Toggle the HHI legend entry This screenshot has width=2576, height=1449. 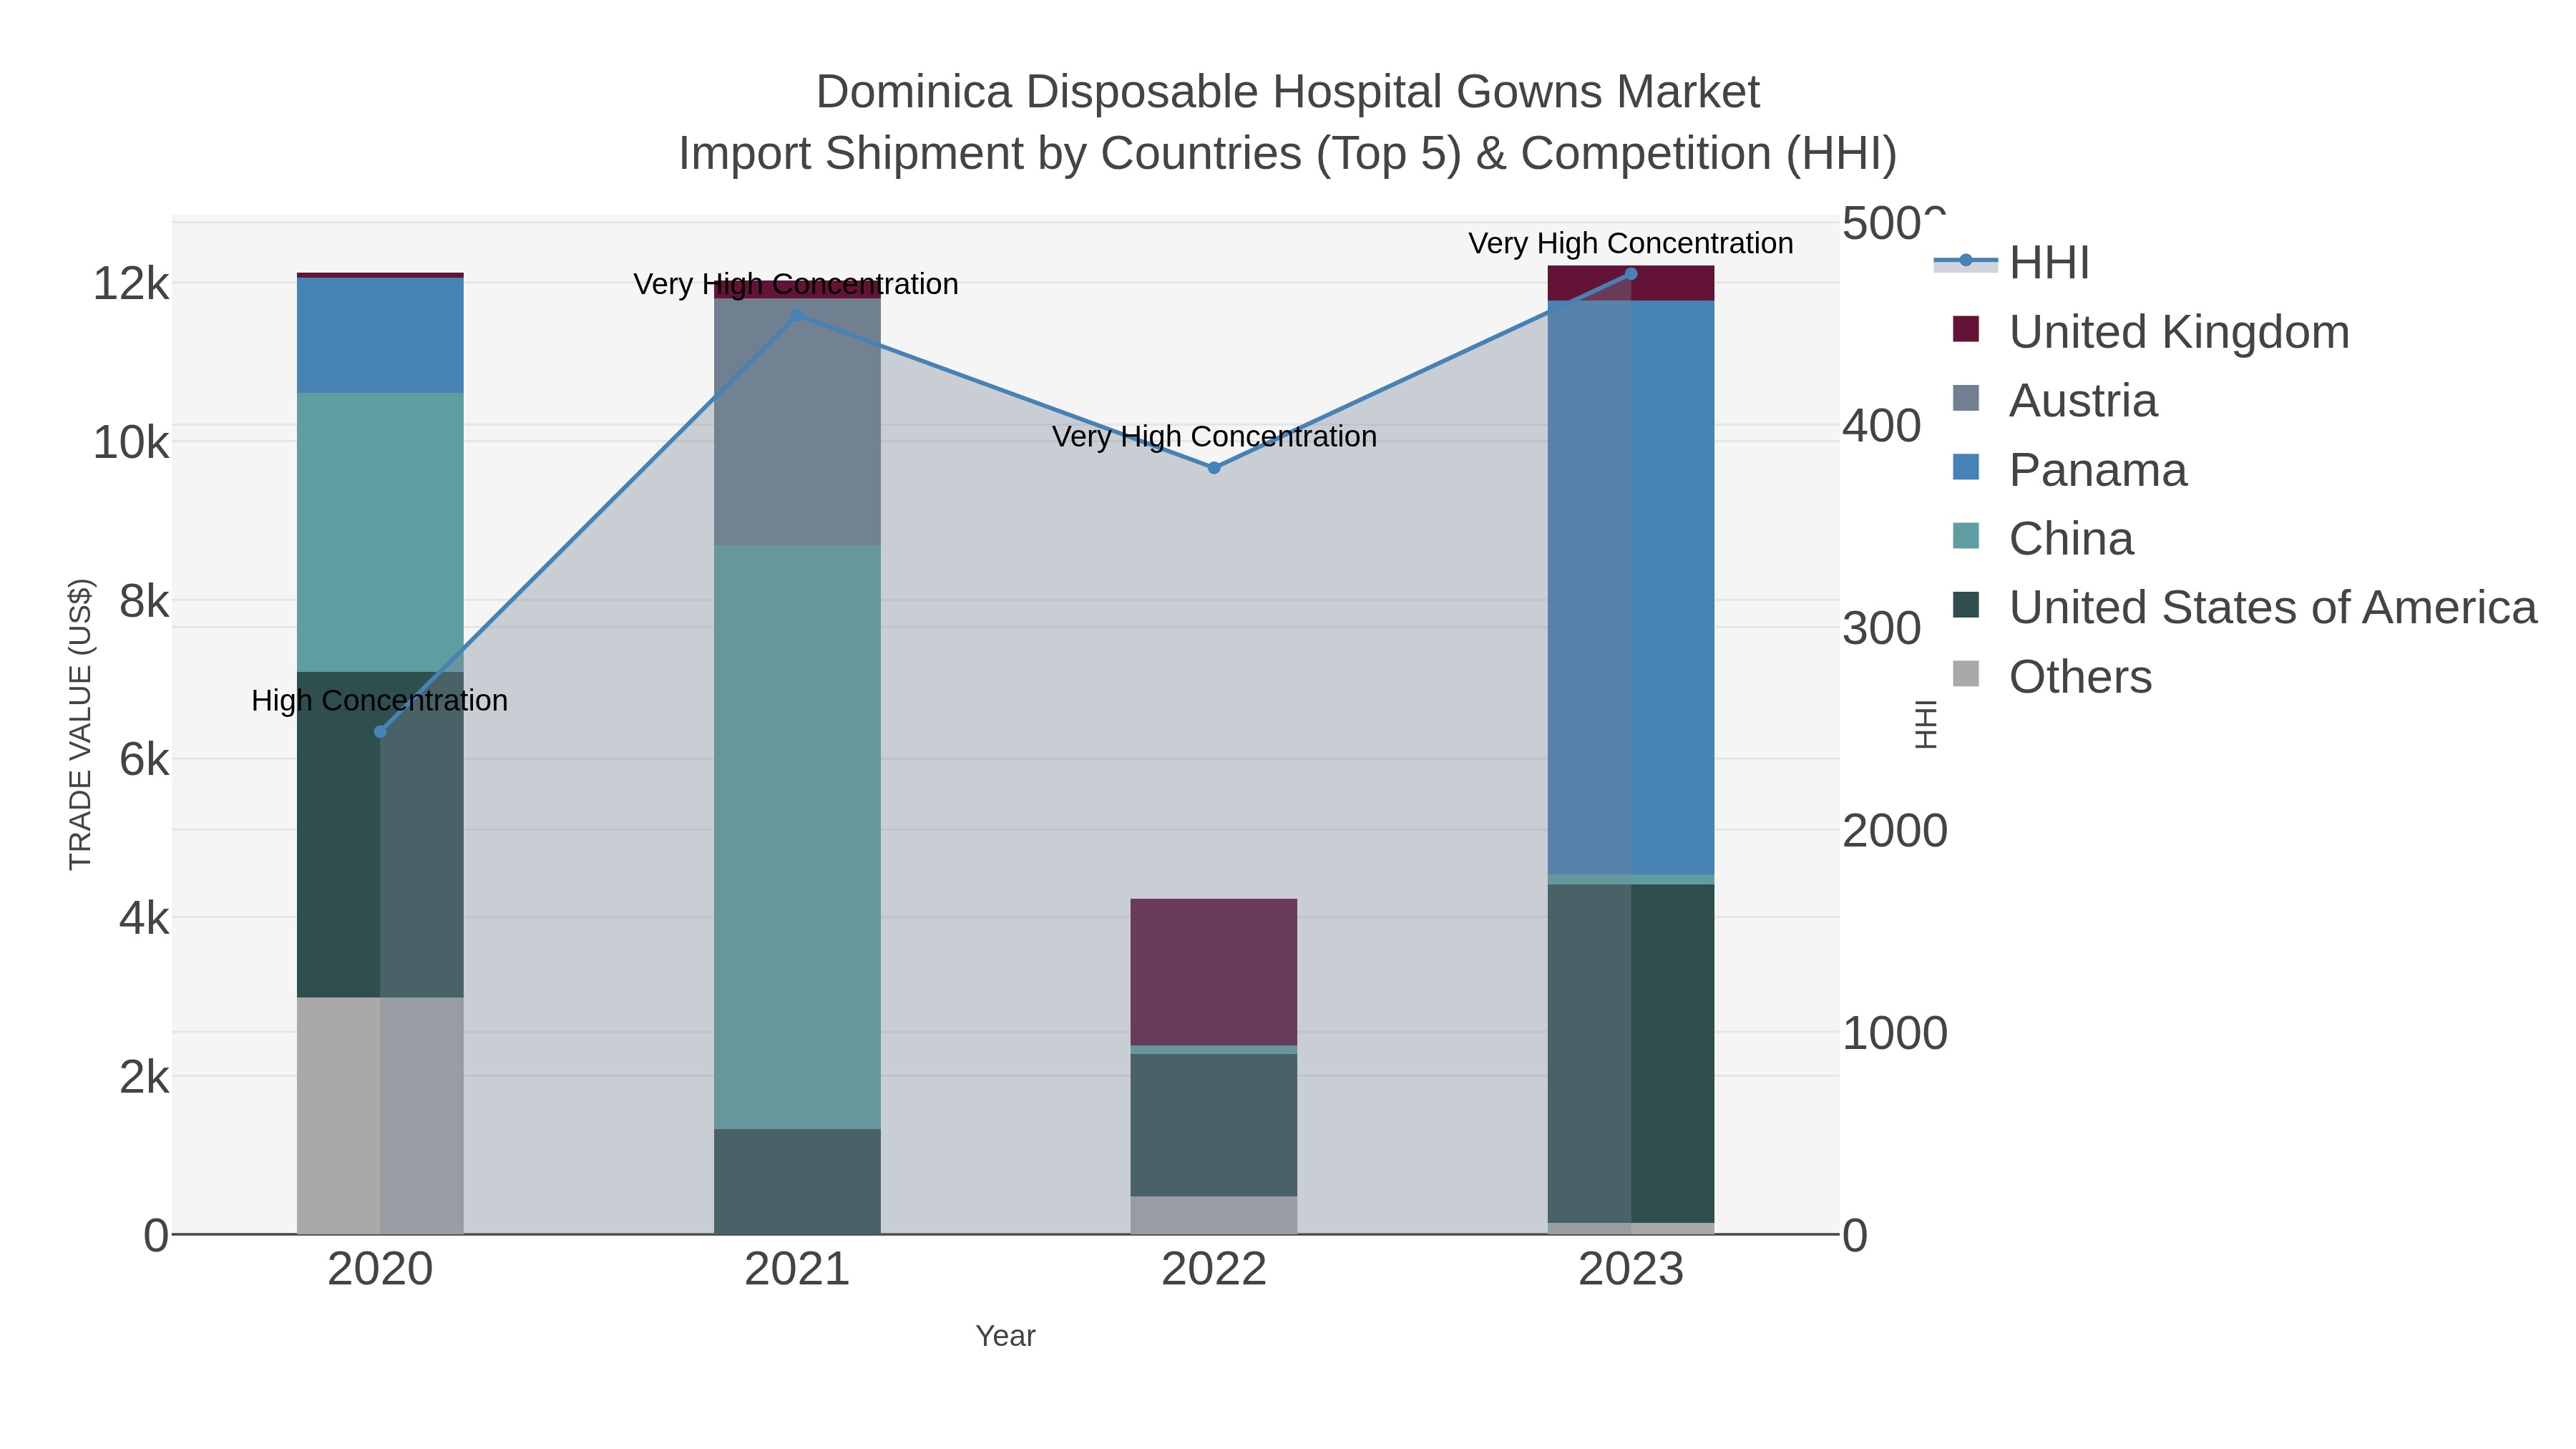(x=2012, y=263)
